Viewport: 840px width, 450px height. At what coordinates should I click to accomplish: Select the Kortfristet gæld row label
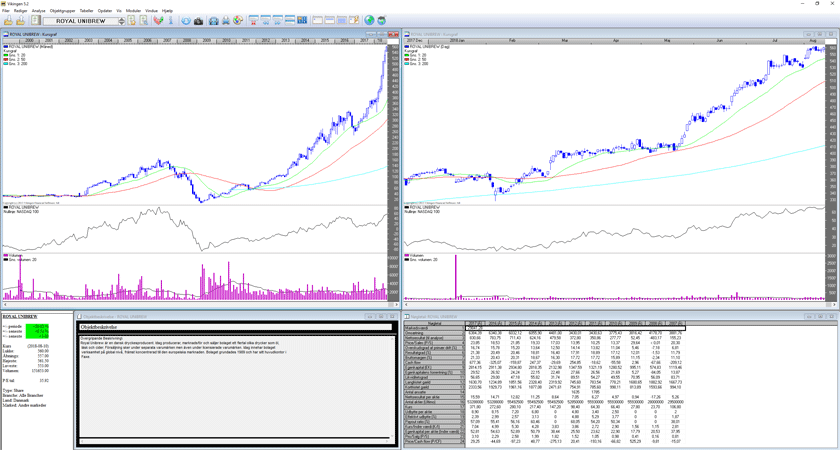(434, 386)
